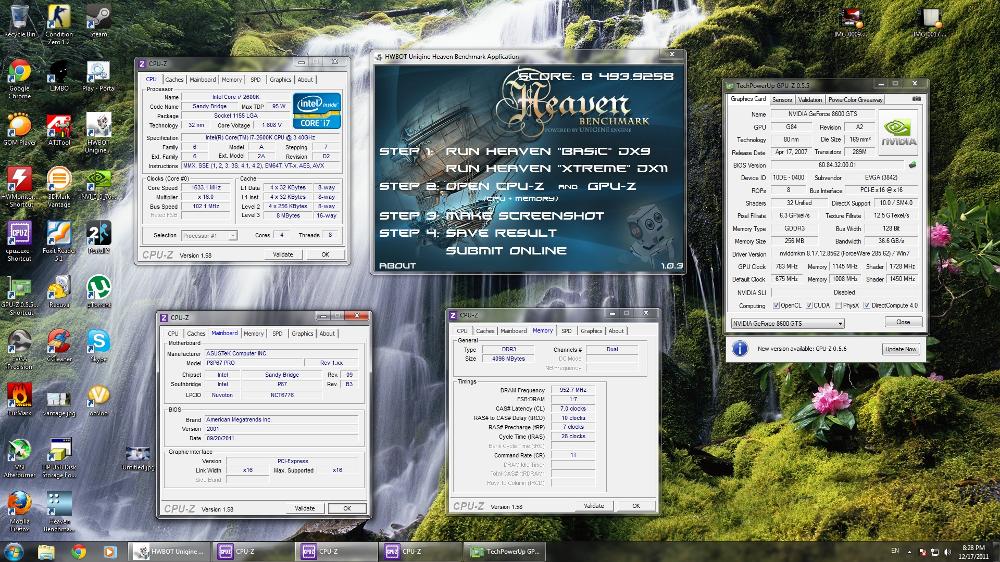Click Validate in the CPU-Z Memory window

[x=594, y=506]
